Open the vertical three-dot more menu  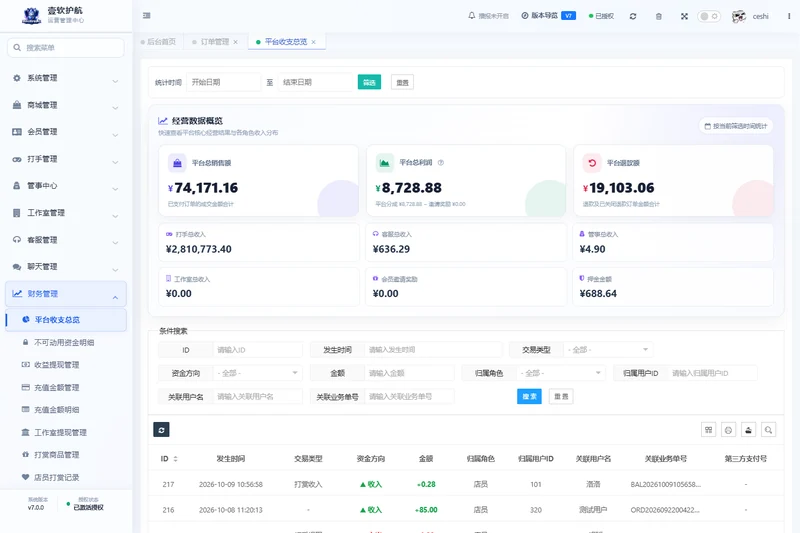(x=789, y=16)
